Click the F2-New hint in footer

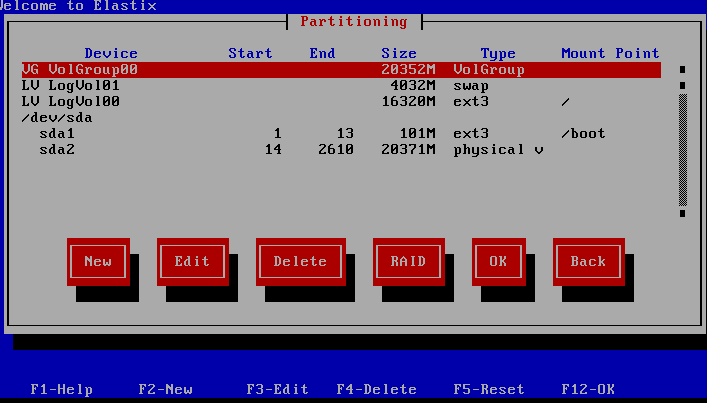[x=165, y=389]
